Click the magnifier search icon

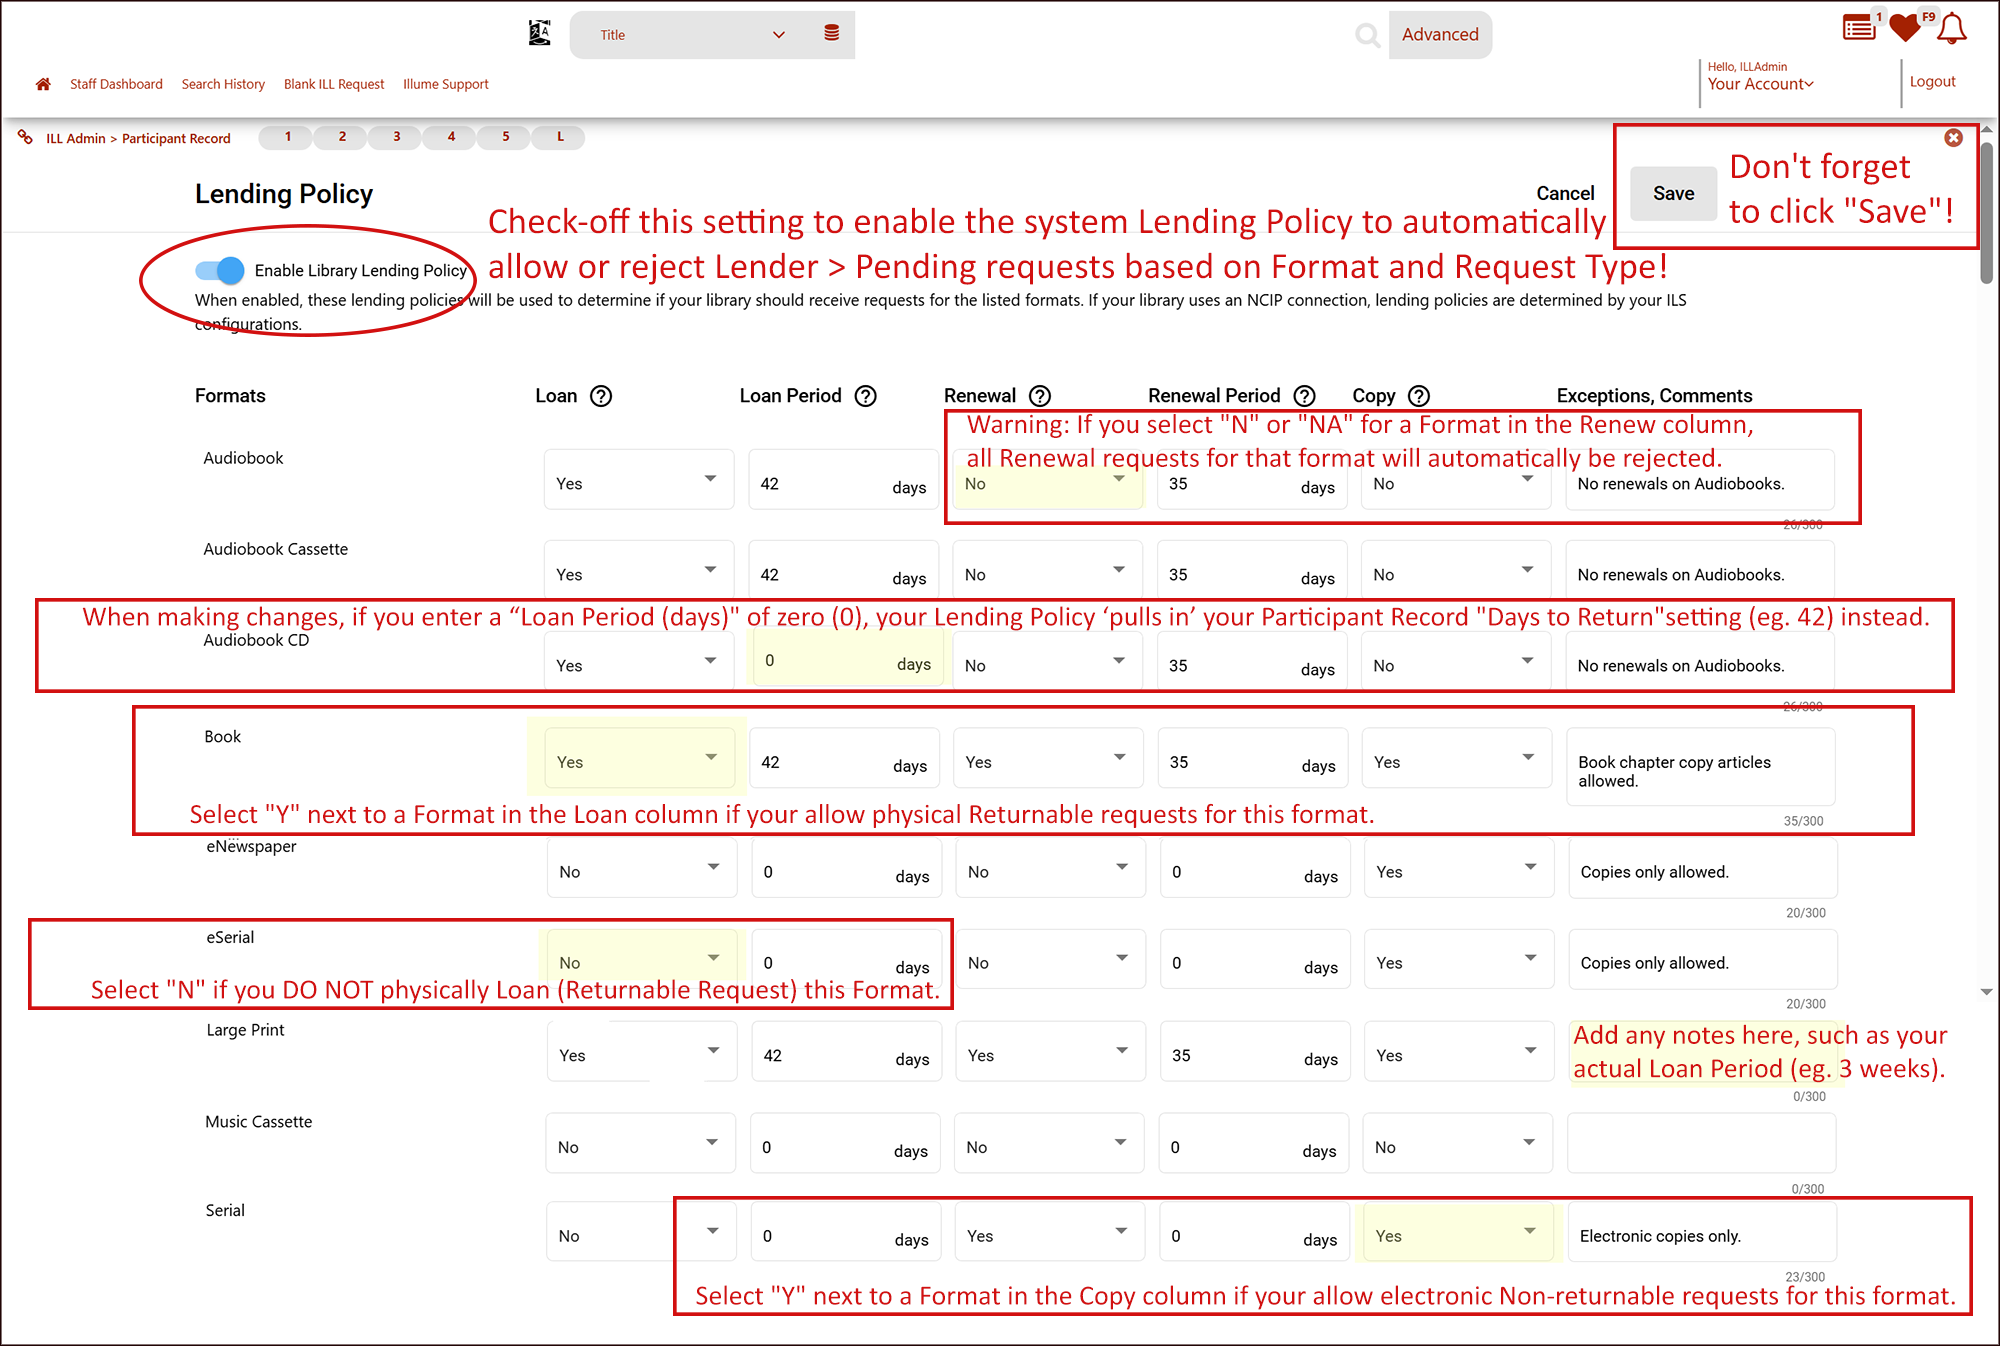click(x=1367, y=35)
